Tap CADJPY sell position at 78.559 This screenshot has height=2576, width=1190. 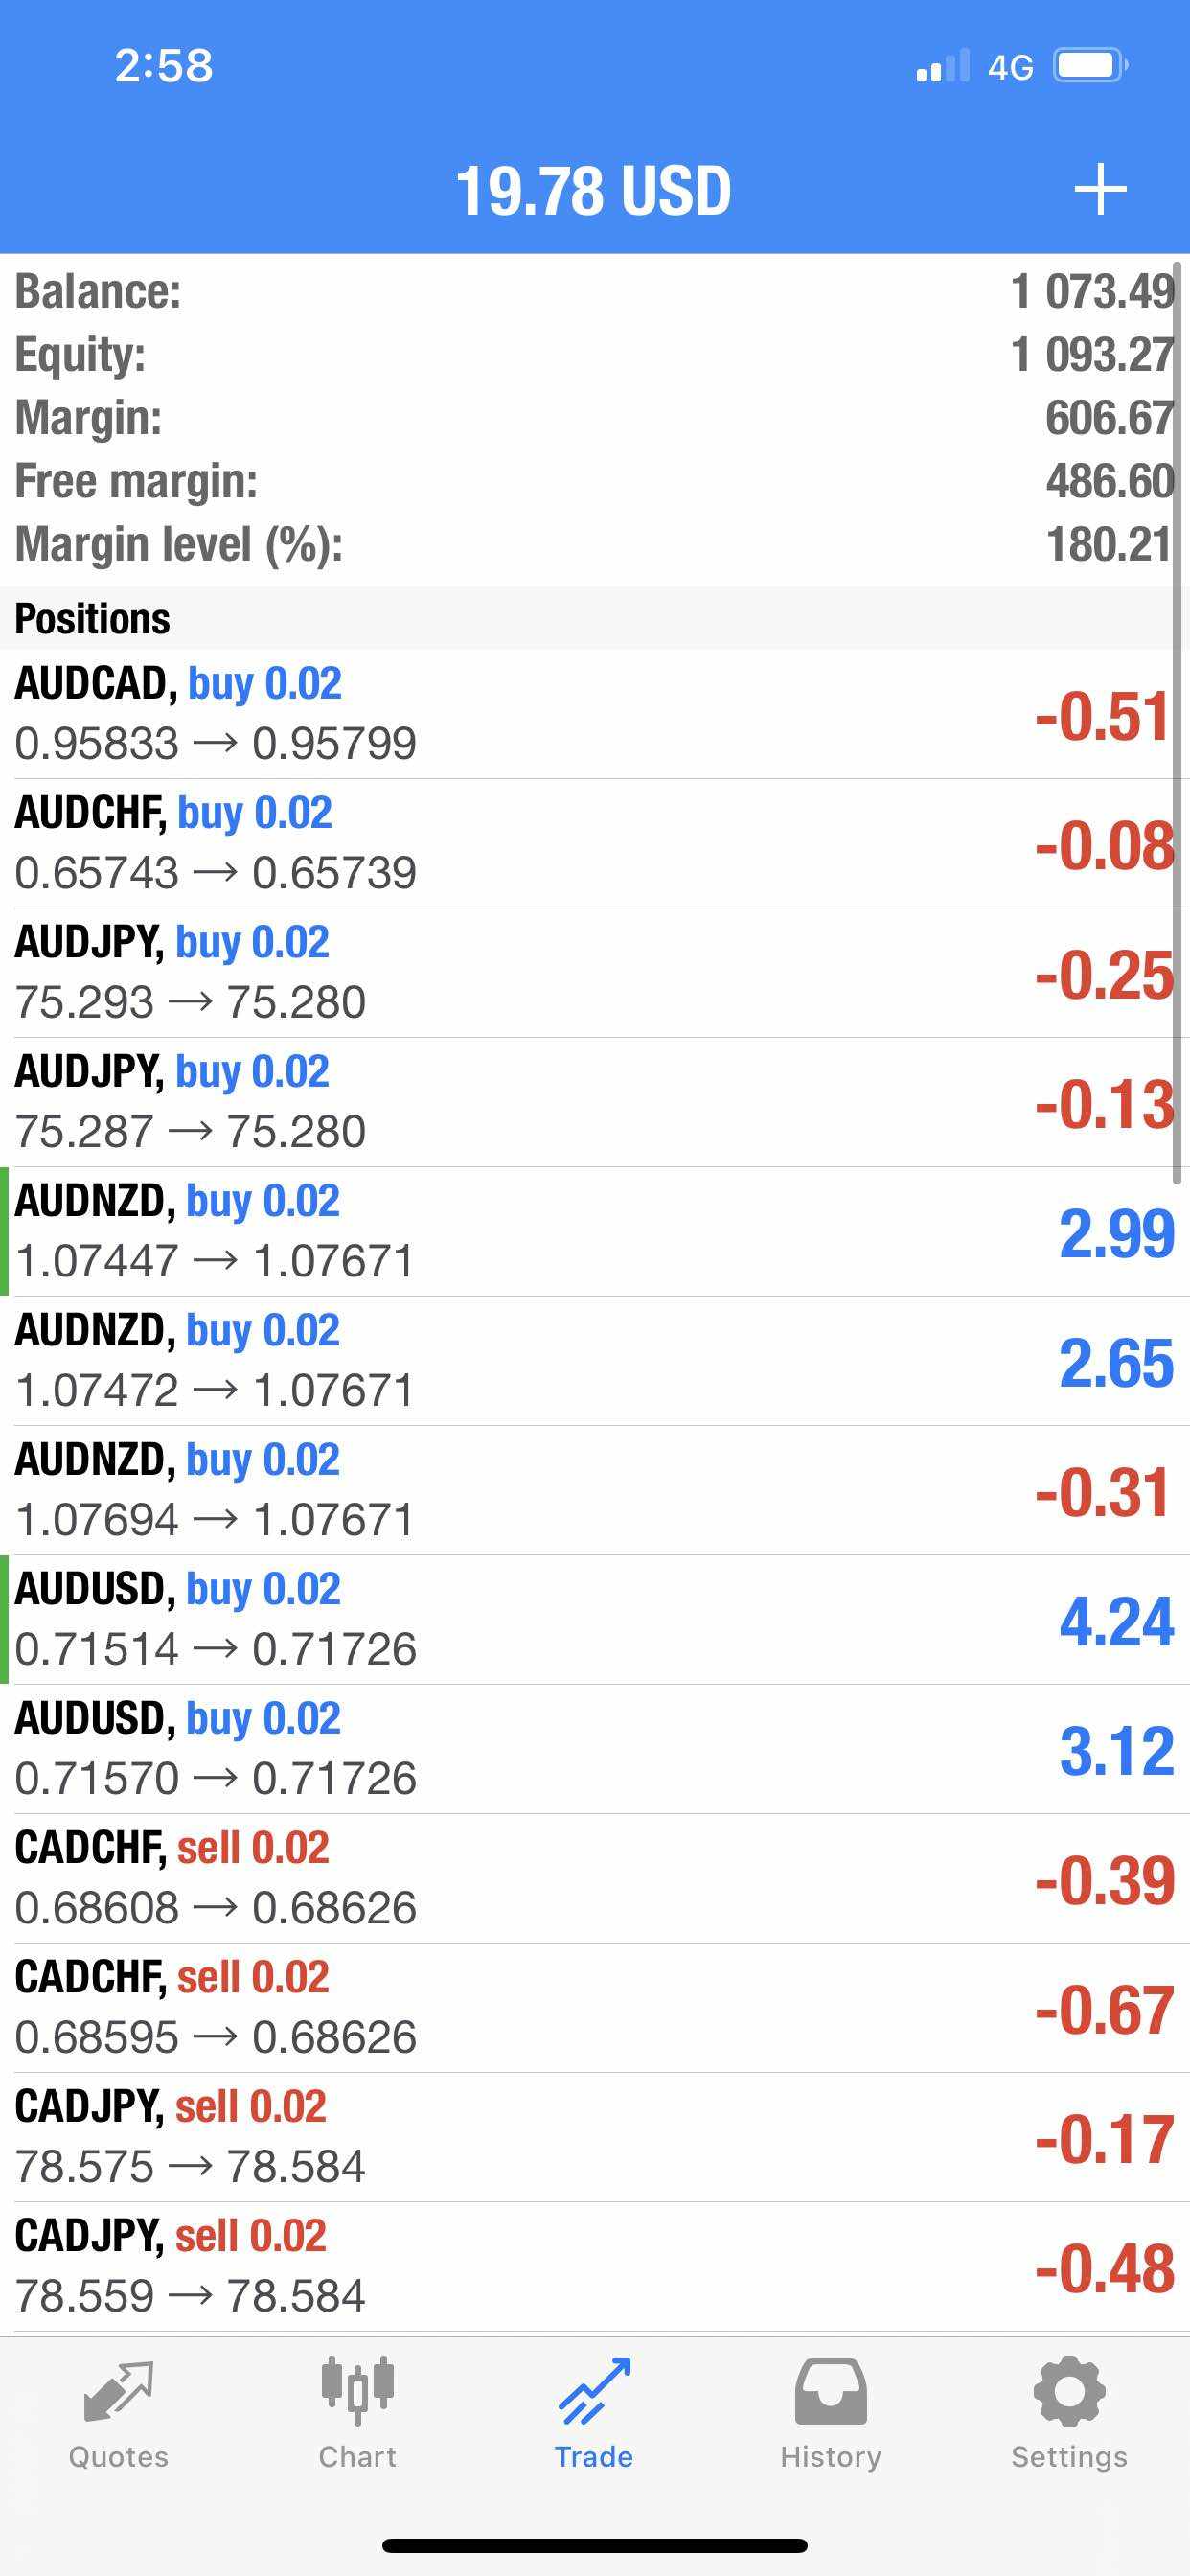tap(590, 2266)
